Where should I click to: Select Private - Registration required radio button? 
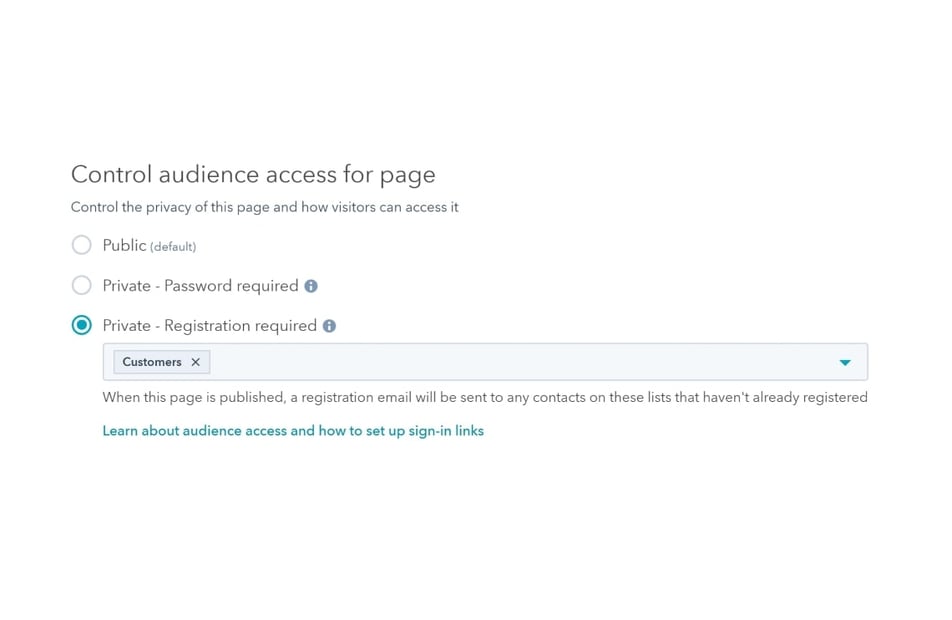pos(82,326)
